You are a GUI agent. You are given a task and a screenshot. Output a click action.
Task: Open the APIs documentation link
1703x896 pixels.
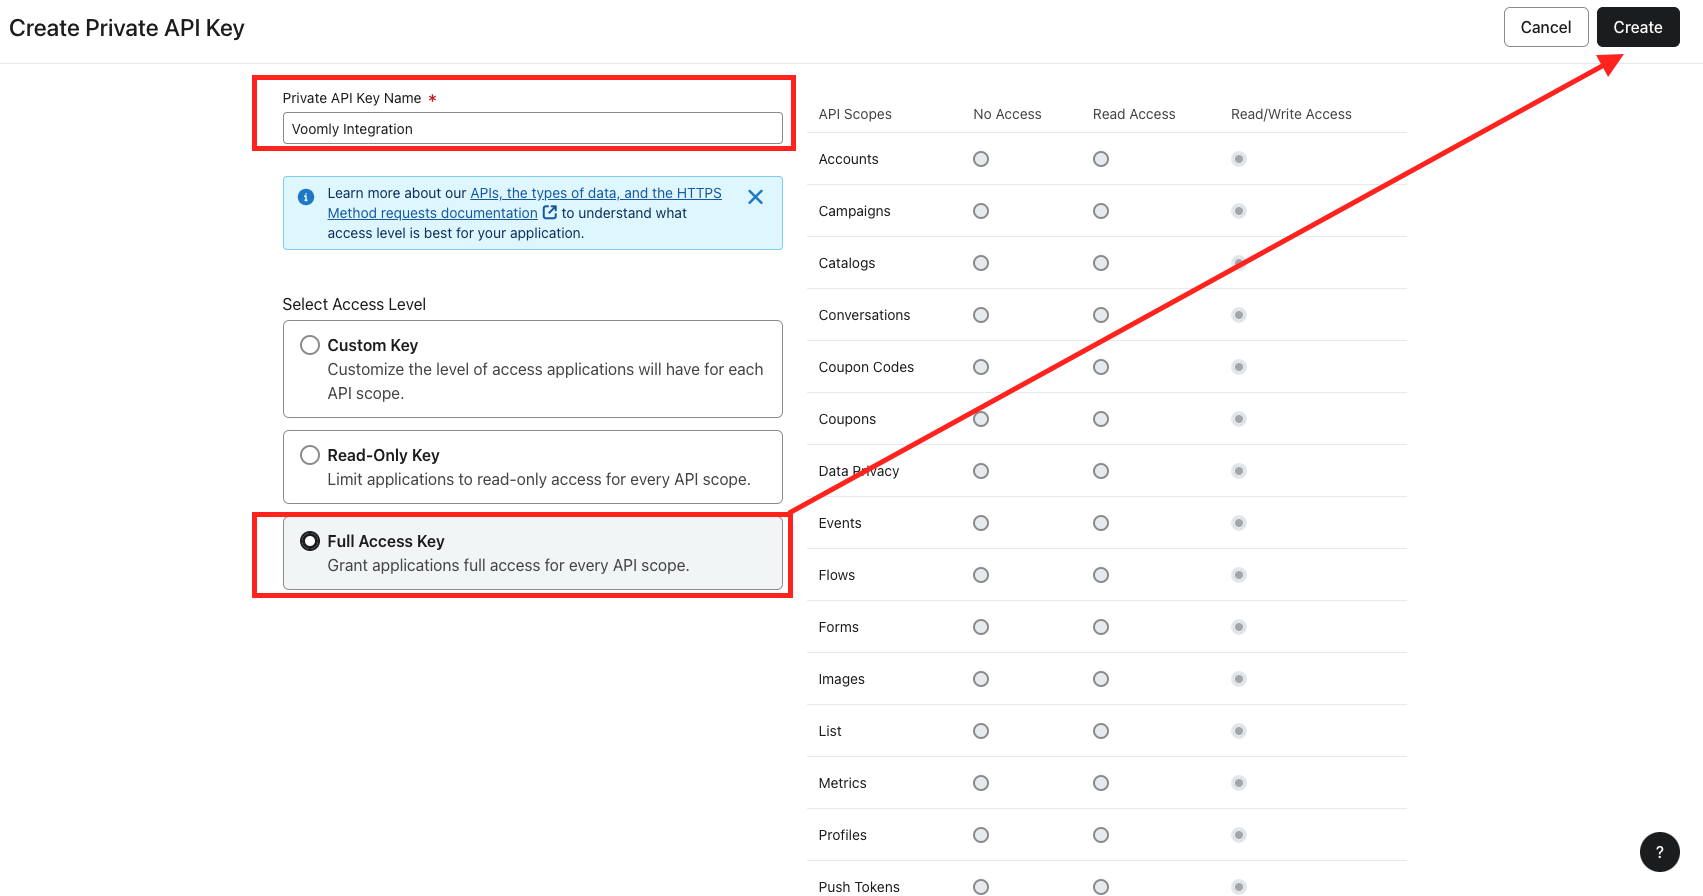click(x=524, y=203)
